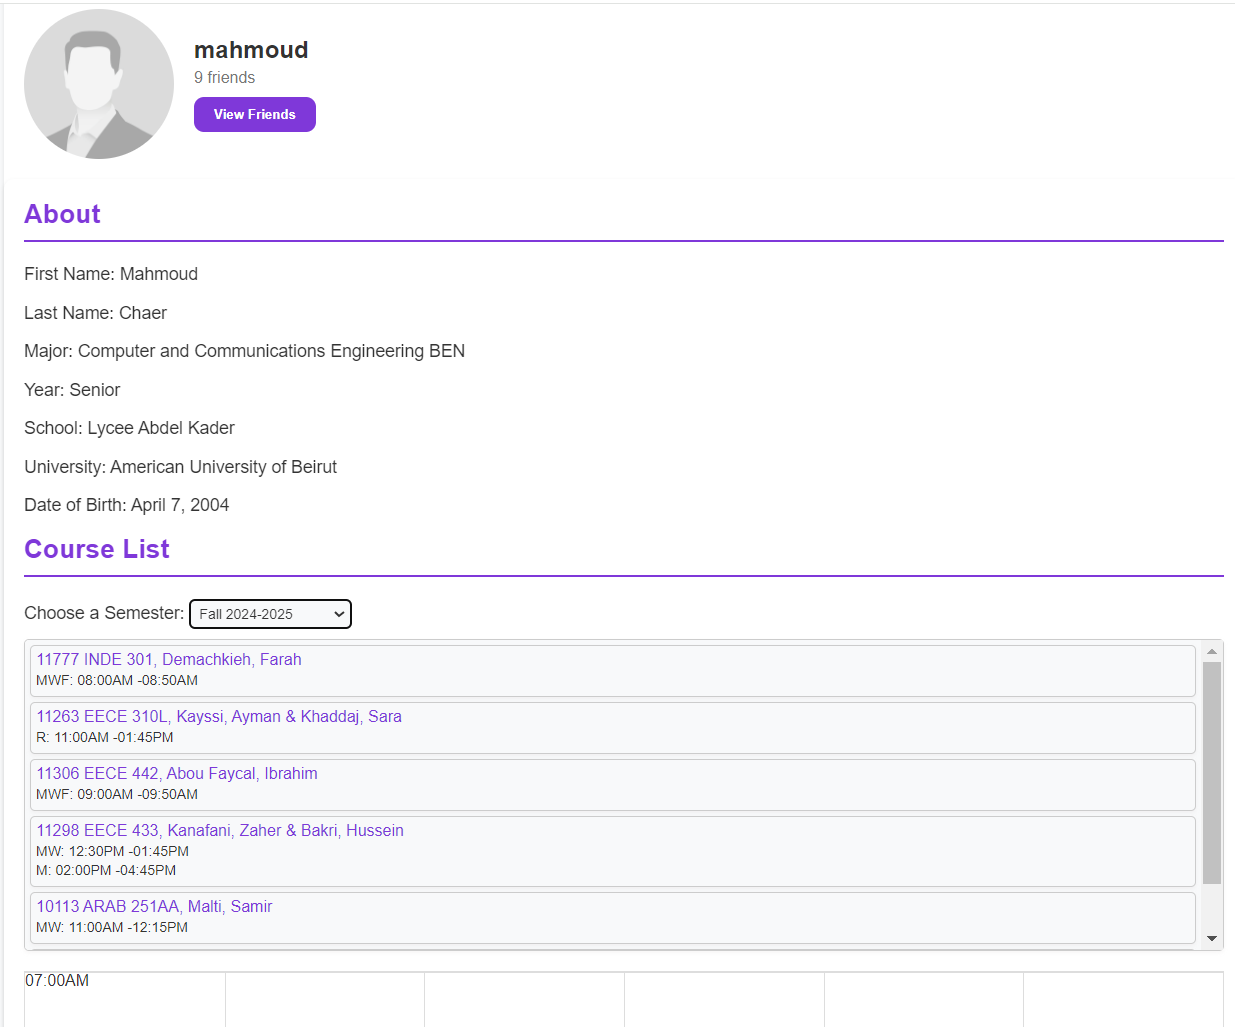Click the Major: Computer and Communications Engineering line
The width and height of the screenshot is (1235, 1027).
point(244,351)
